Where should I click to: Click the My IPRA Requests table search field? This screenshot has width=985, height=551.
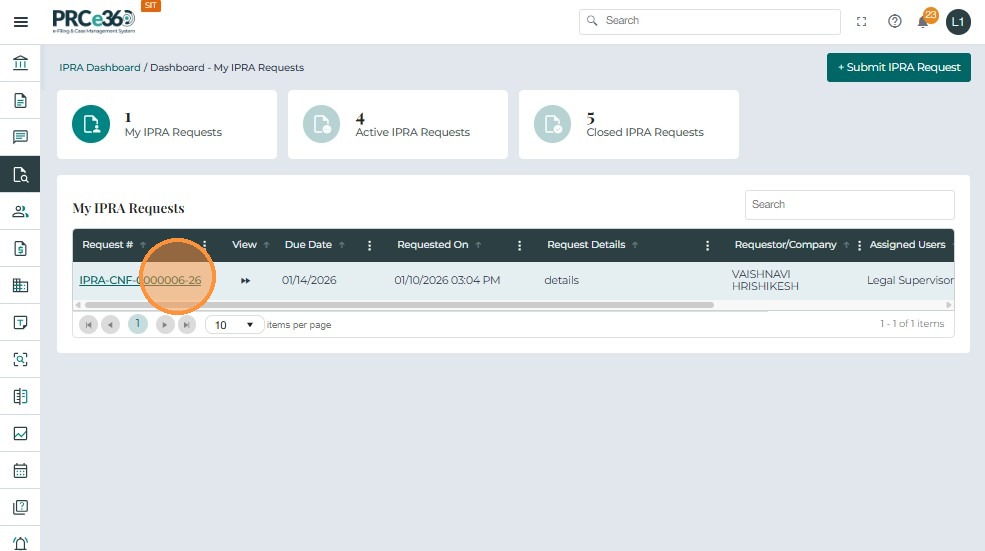pyautogui.click(x=849, y=204)
